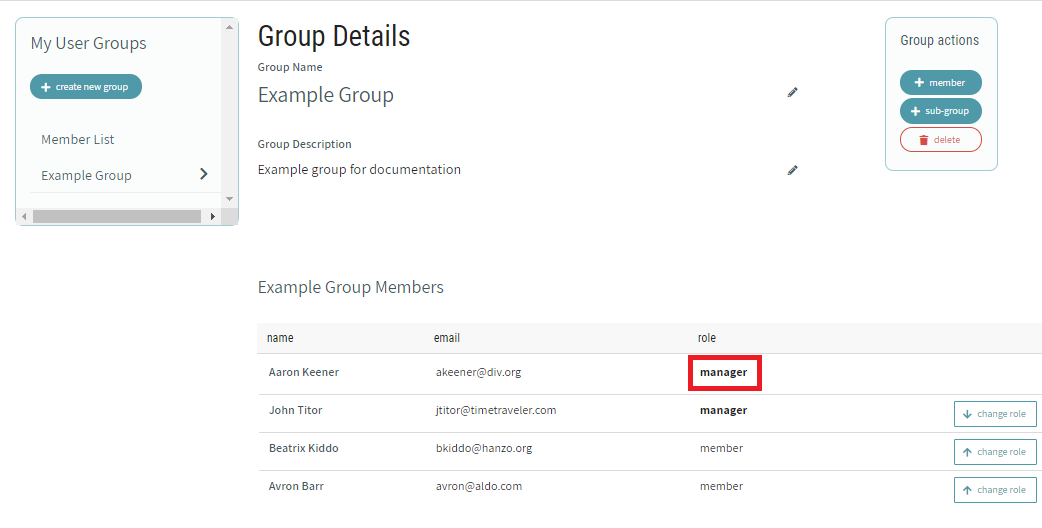This screenshot has height=528, width=1042.
Task: Select Example Group in the sidebar
Action: click(x=86, y=175)
